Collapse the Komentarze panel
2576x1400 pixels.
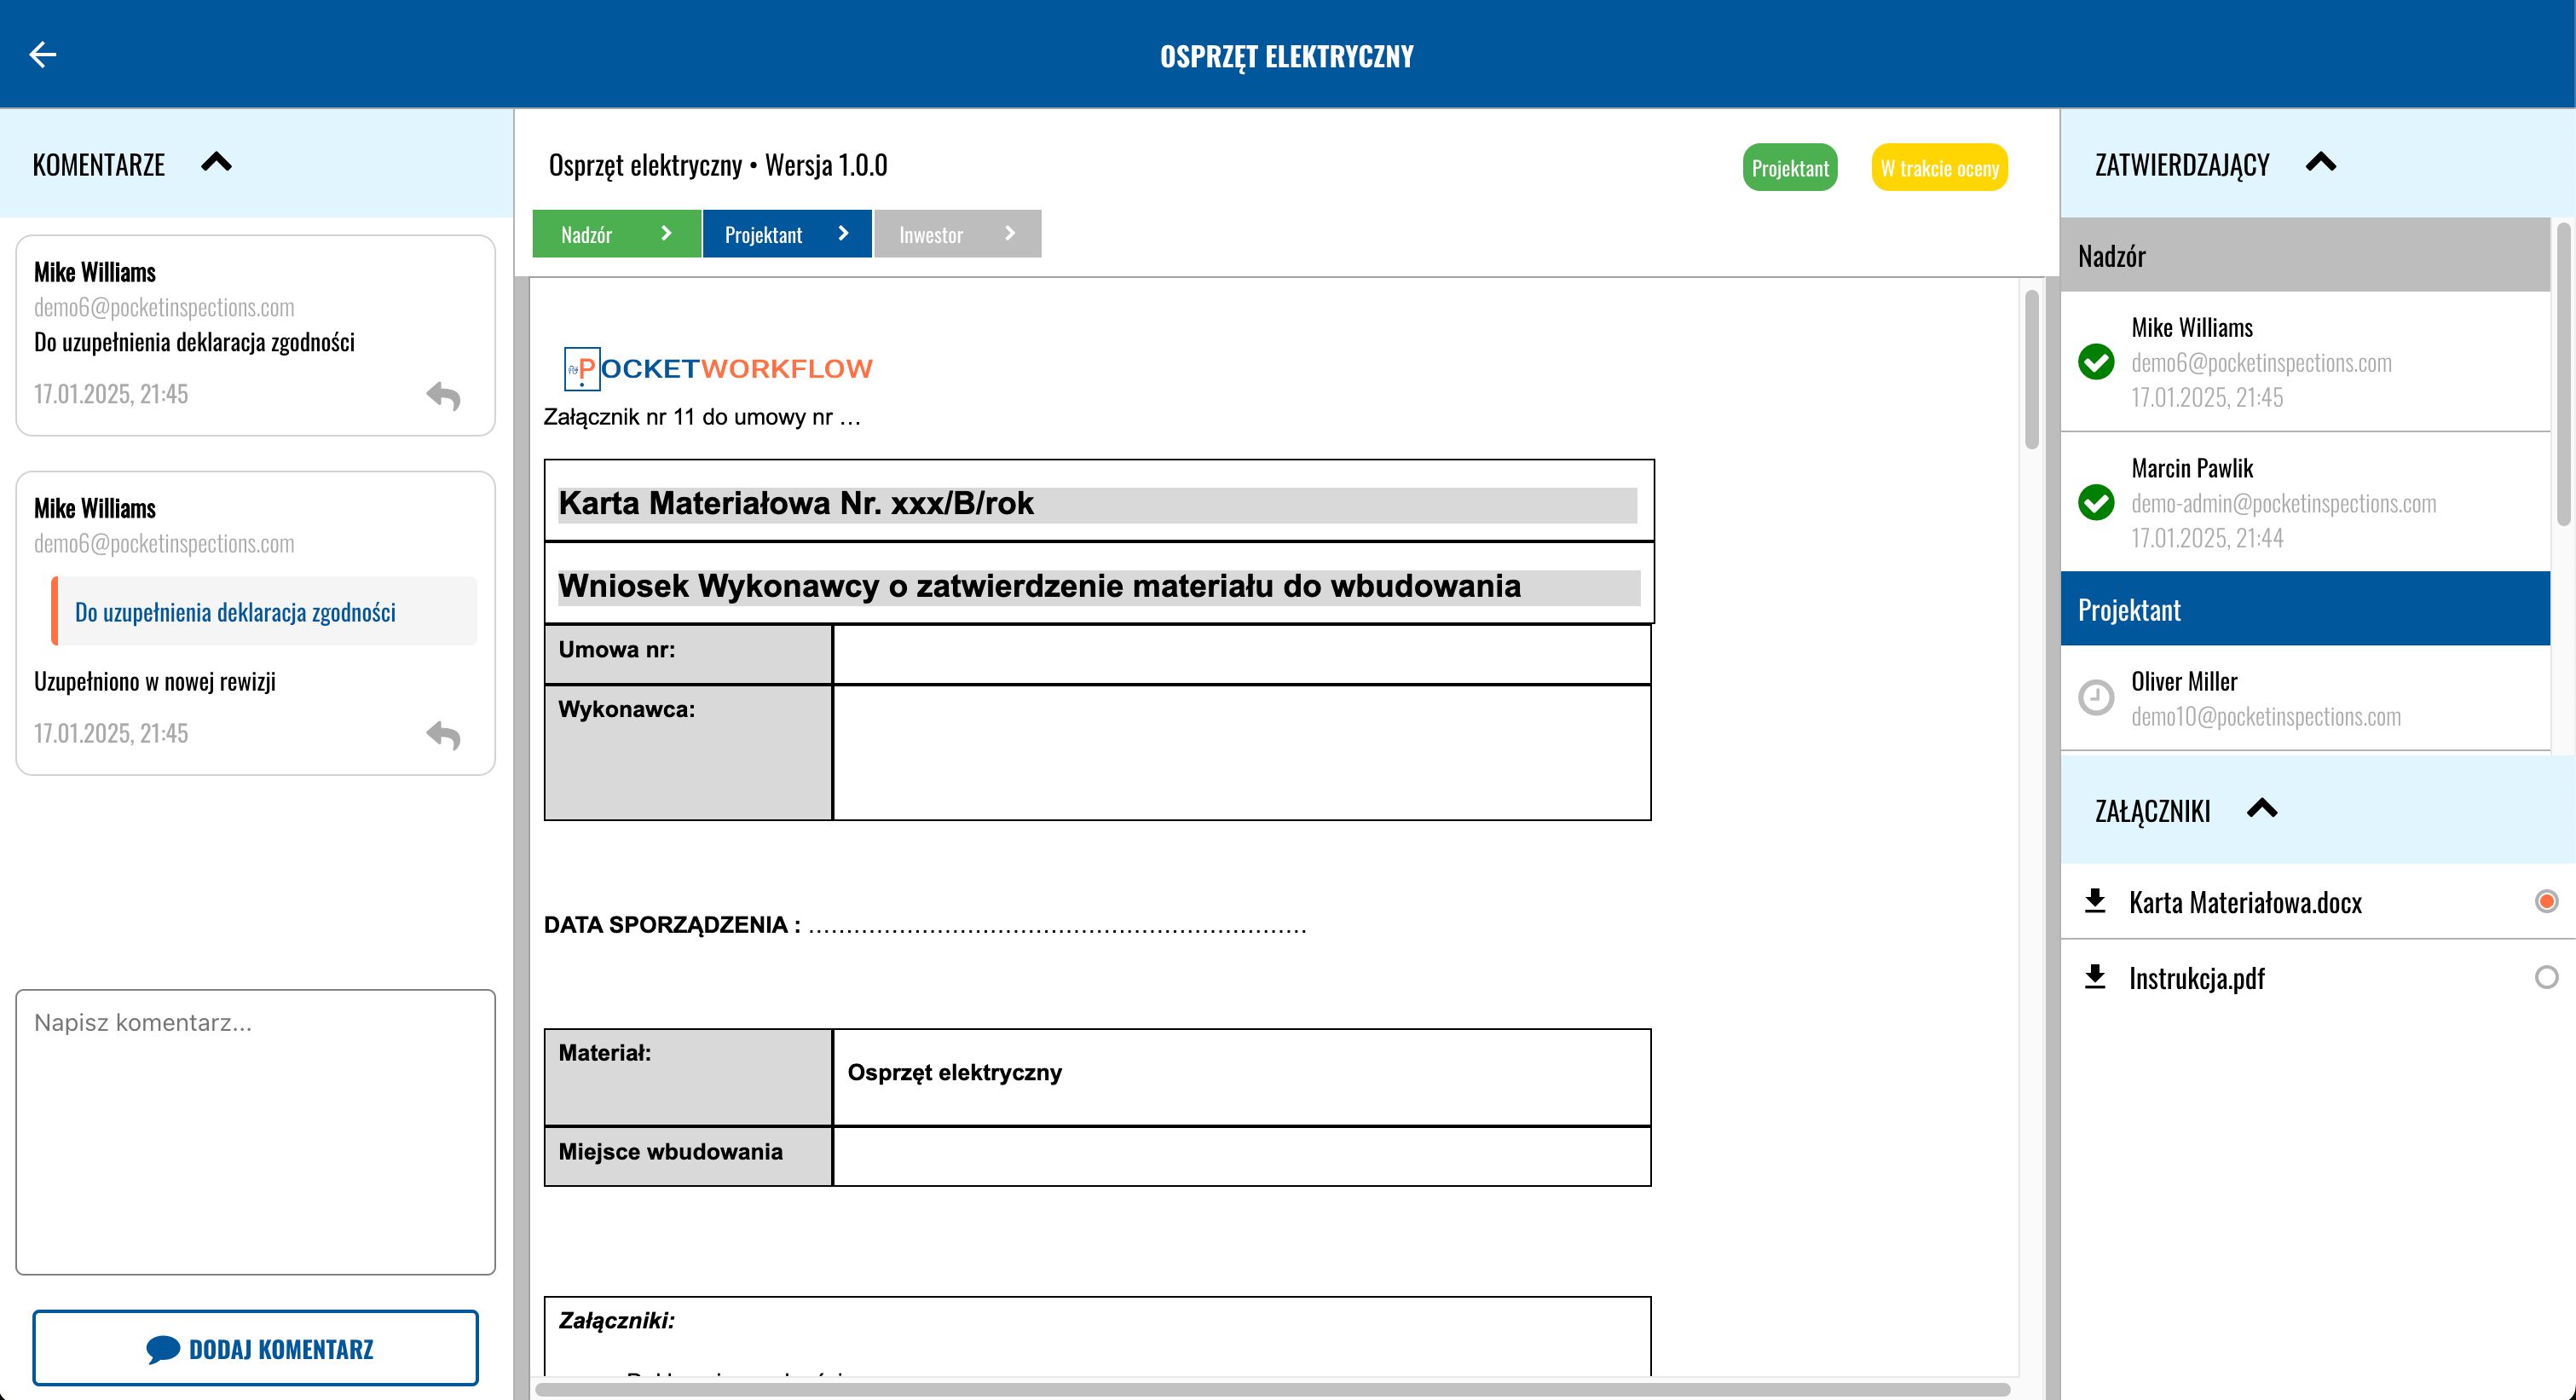216,162
